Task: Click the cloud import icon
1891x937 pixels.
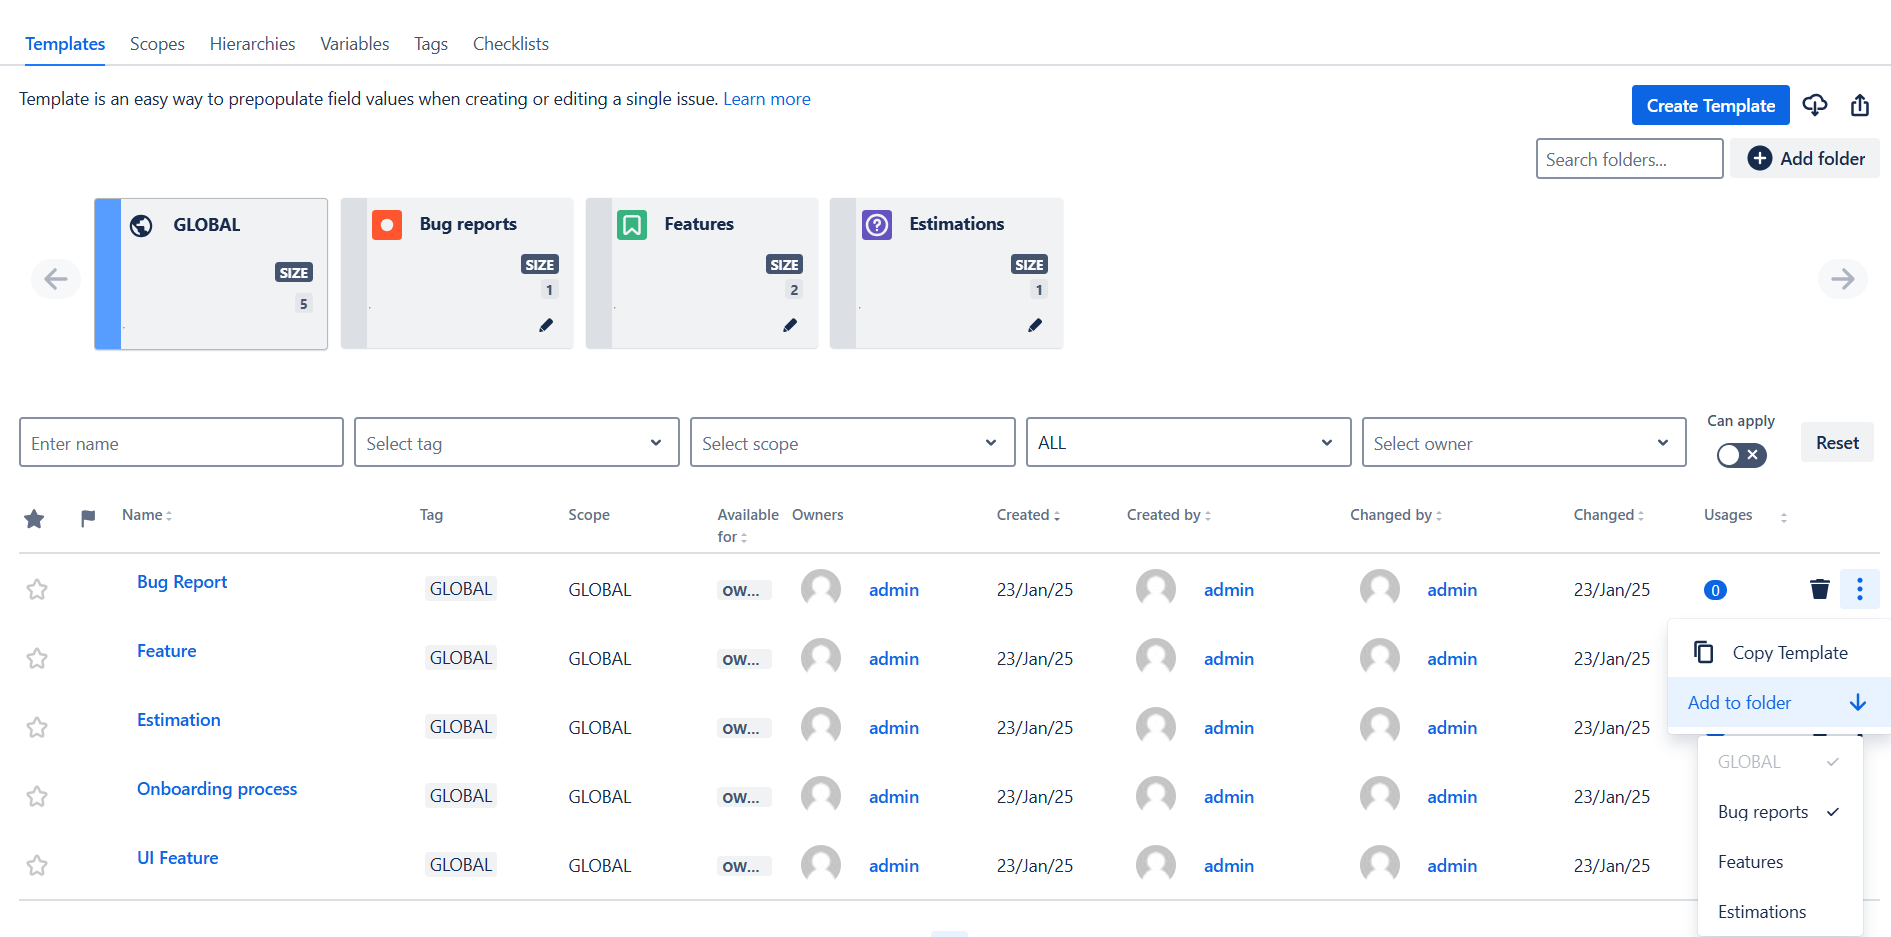Action: point(1814,105)
